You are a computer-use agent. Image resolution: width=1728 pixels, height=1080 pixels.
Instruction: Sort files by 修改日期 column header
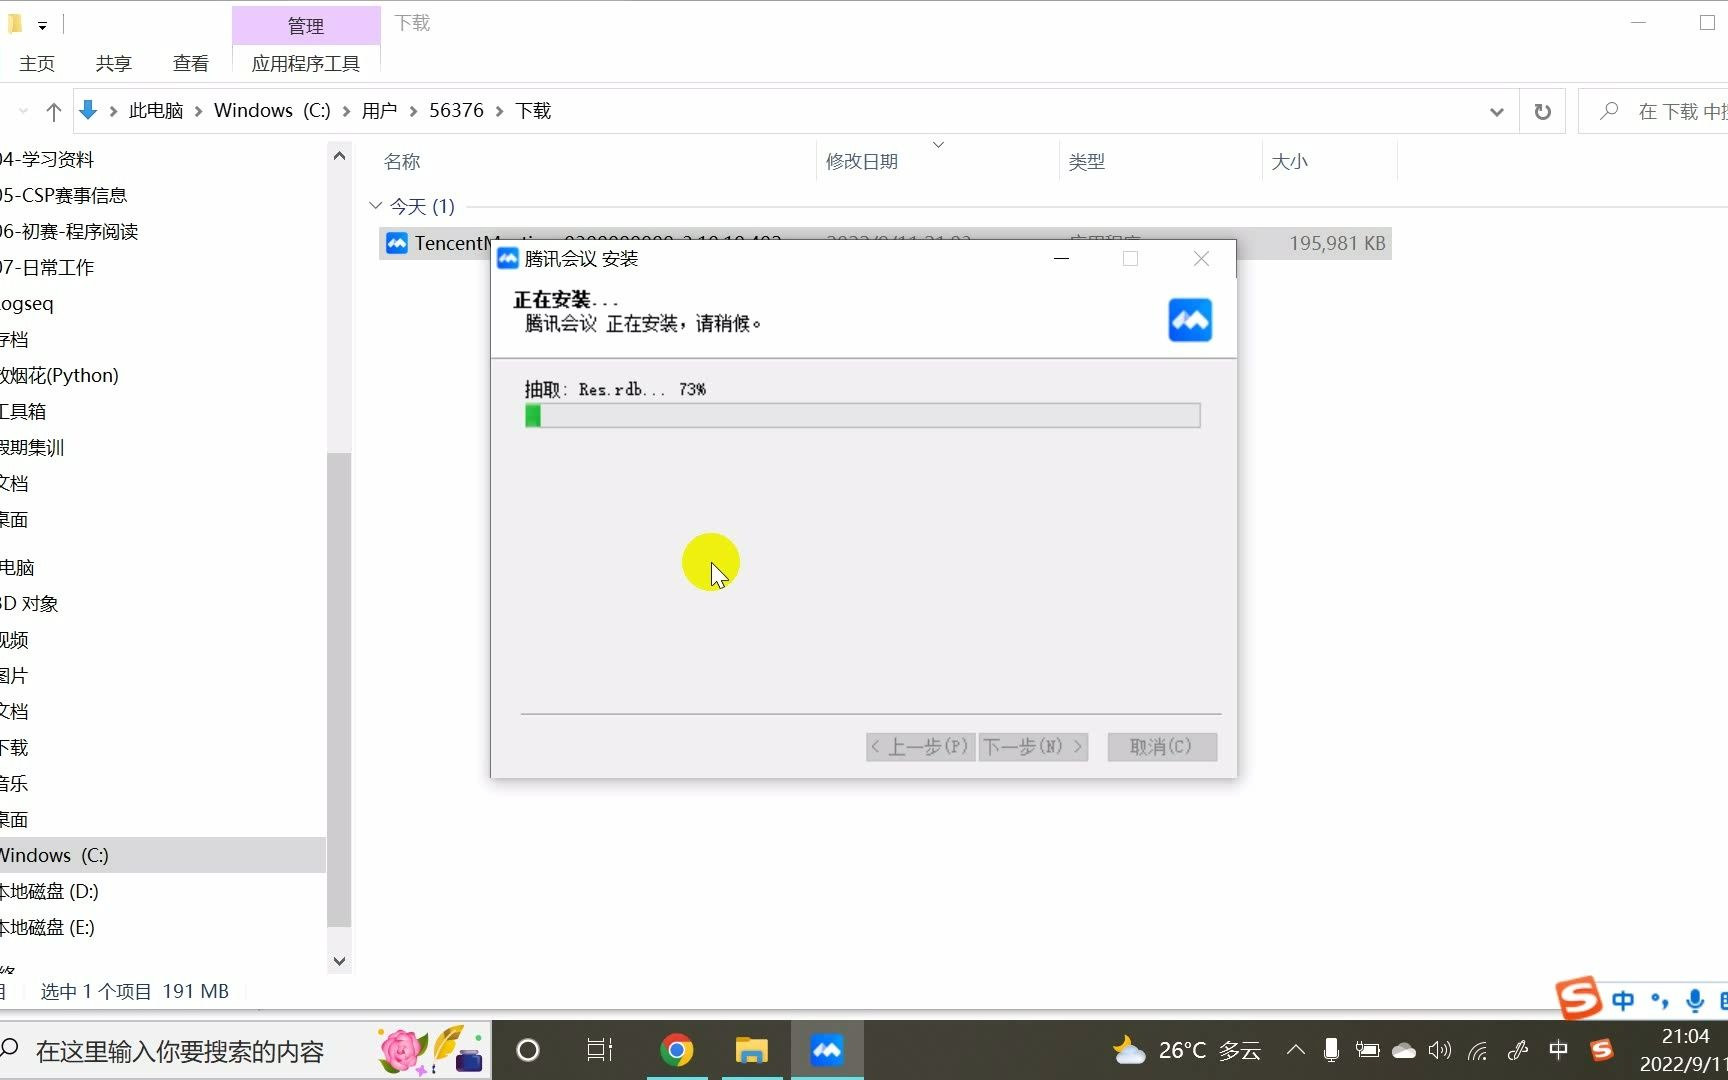click(862, 161)
